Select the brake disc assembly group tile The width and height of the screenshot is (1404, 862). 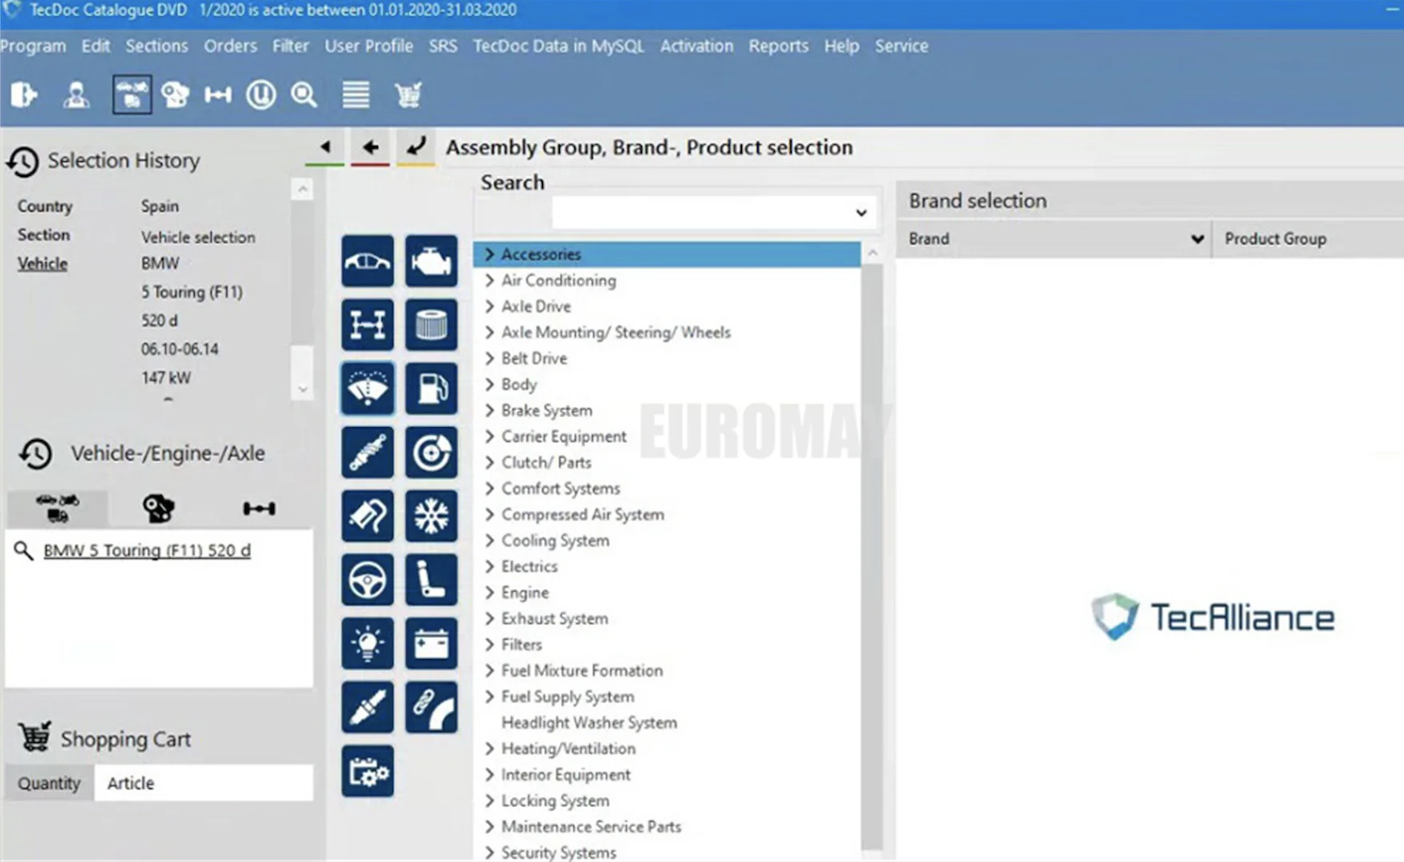(x=431, y=453)
